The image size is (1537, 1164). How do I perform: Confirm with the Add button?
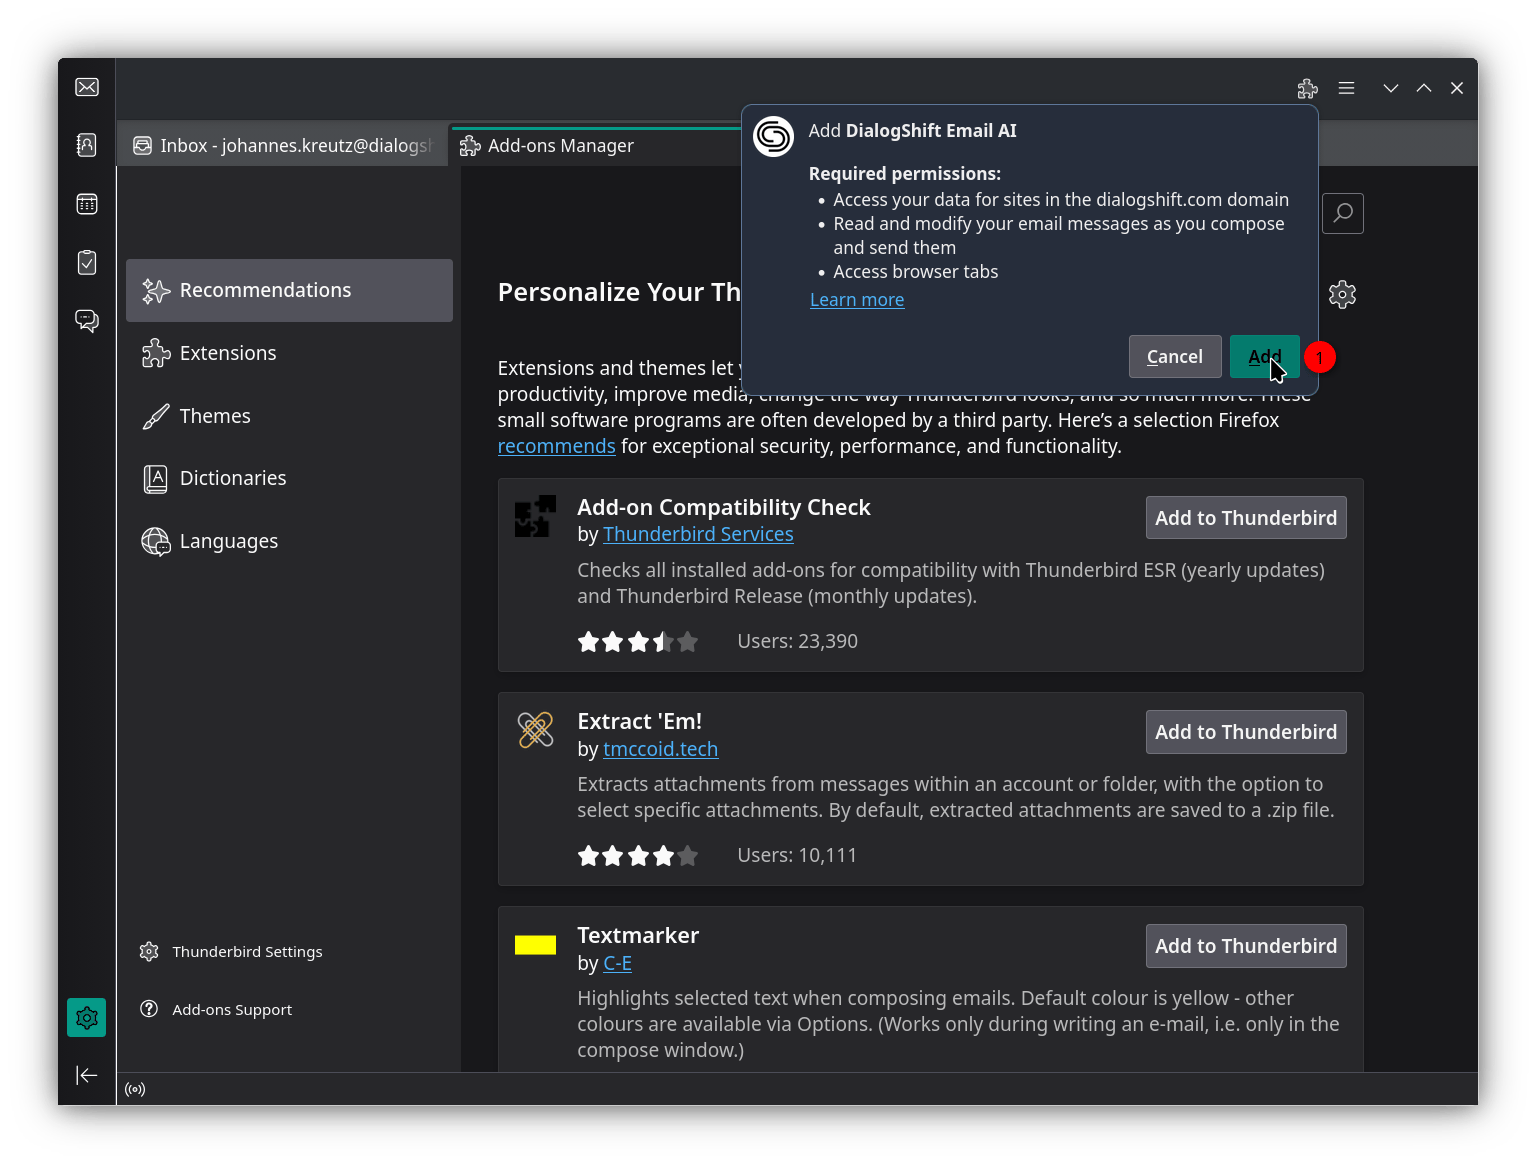(1264, 357)
